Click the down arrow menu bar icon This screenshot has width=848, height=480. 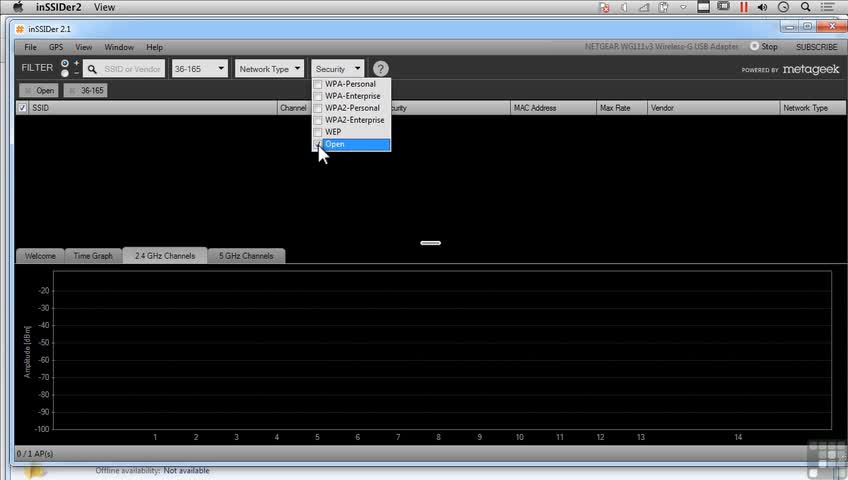point(683,7)
